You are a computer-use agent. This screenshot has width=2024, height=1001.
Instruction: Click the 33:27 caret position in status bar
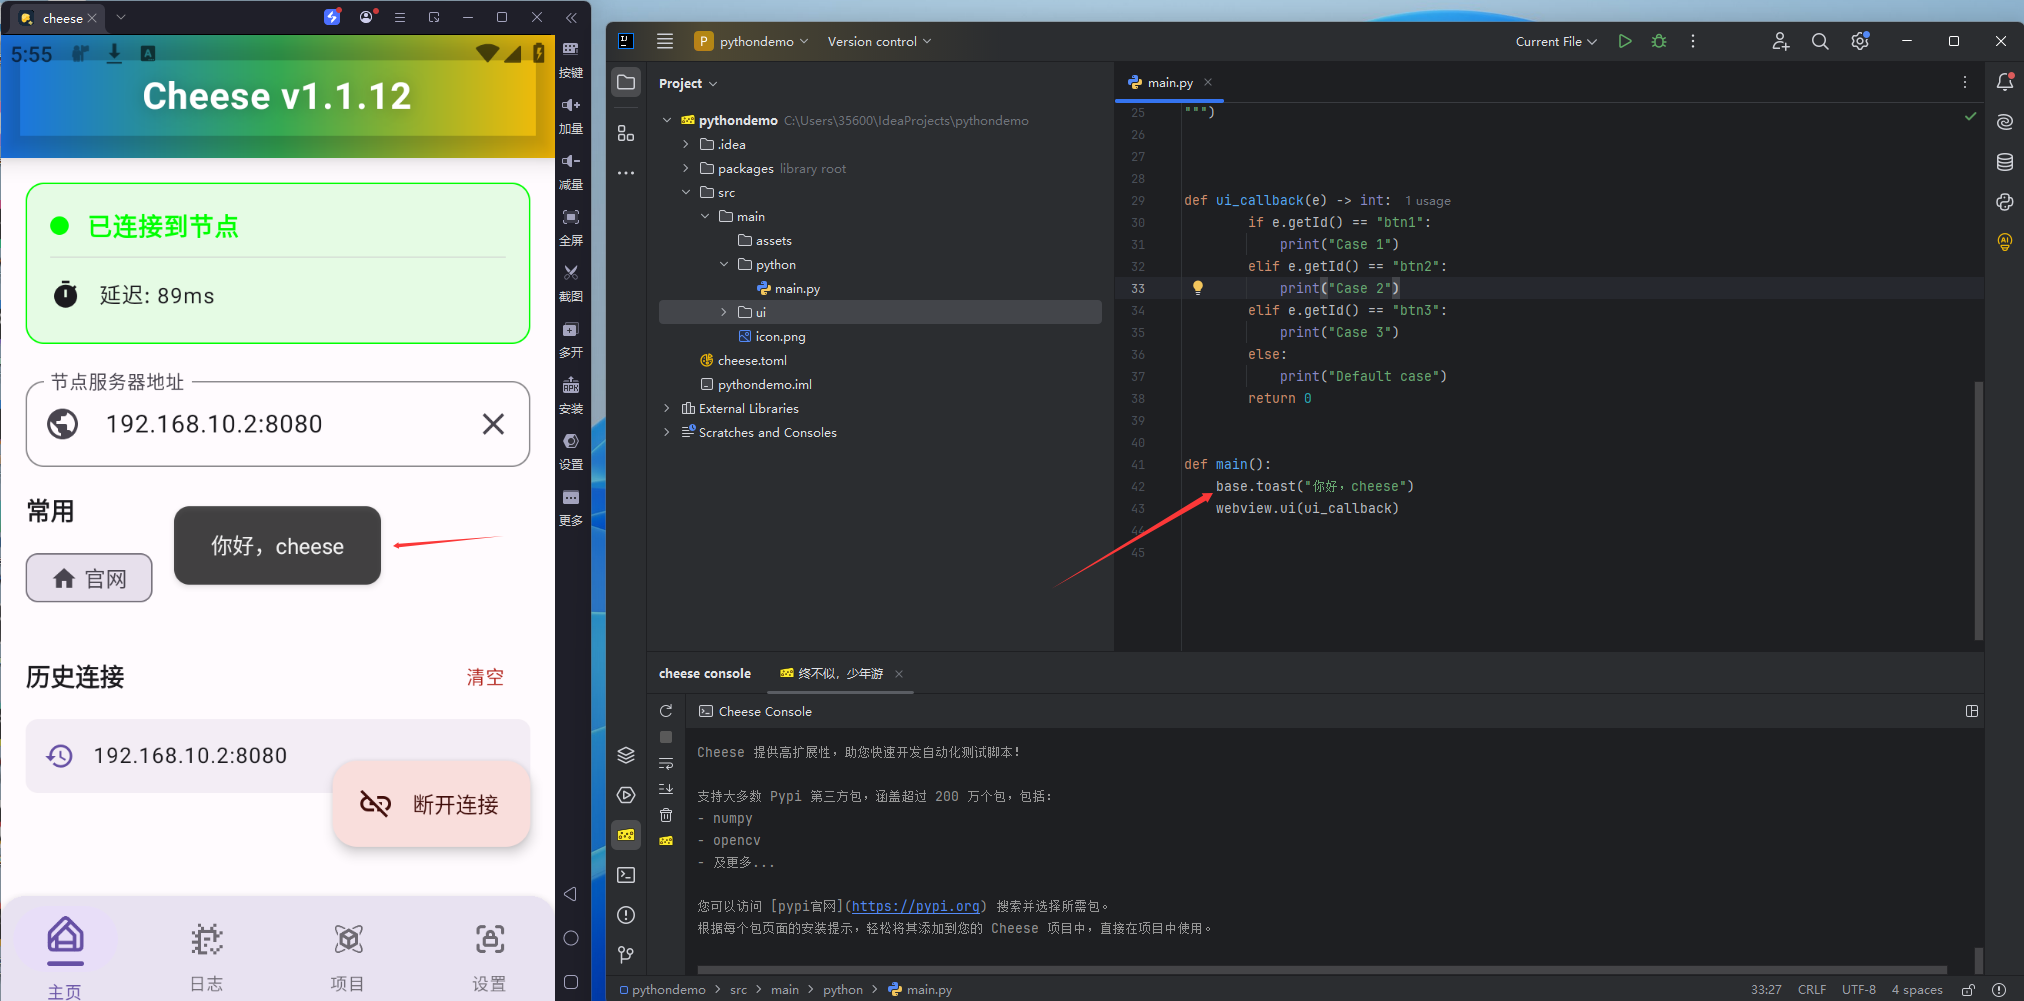point(1766,990)
